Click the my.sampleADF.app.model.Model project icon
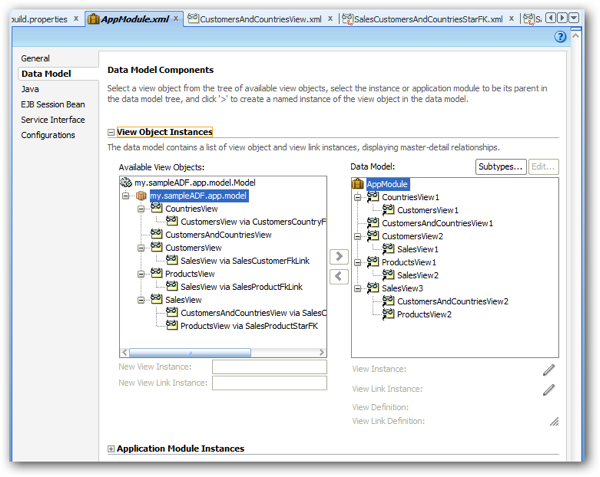This screenshot has height=477, width=600. click(x=126, y=182)
